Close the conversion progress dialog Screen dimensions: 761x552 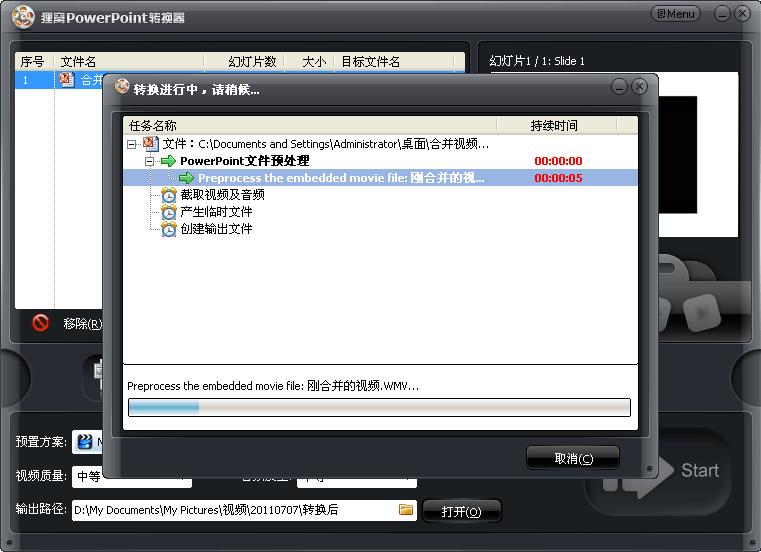[x=640, y=87]
